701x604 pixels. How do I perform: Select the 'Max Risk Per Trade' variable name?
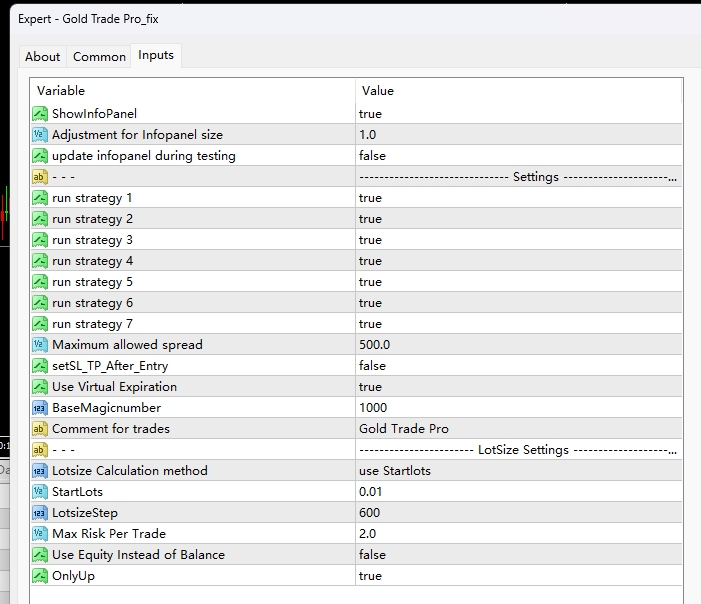coord(109,534)
